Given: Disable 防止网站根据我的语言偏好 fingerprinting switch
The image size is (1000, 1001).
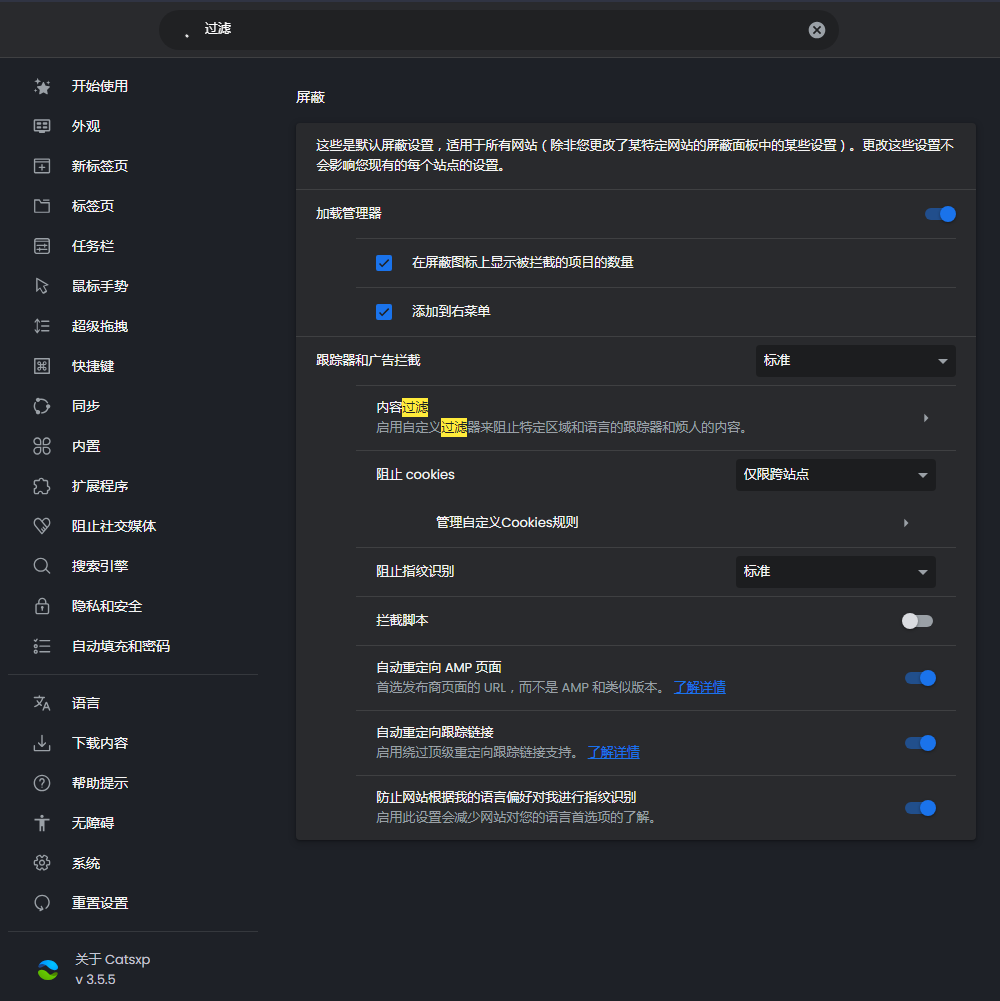Looking at the screenshot, I should click(920, 808).
